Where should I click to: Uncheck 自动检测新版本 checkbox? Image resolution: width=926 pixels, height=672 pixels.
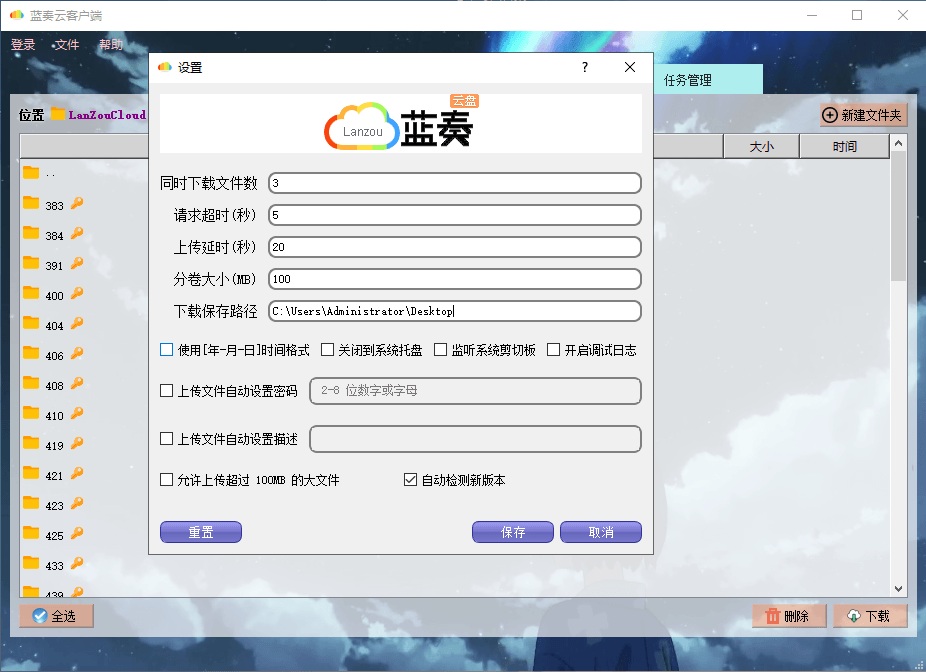410,479
